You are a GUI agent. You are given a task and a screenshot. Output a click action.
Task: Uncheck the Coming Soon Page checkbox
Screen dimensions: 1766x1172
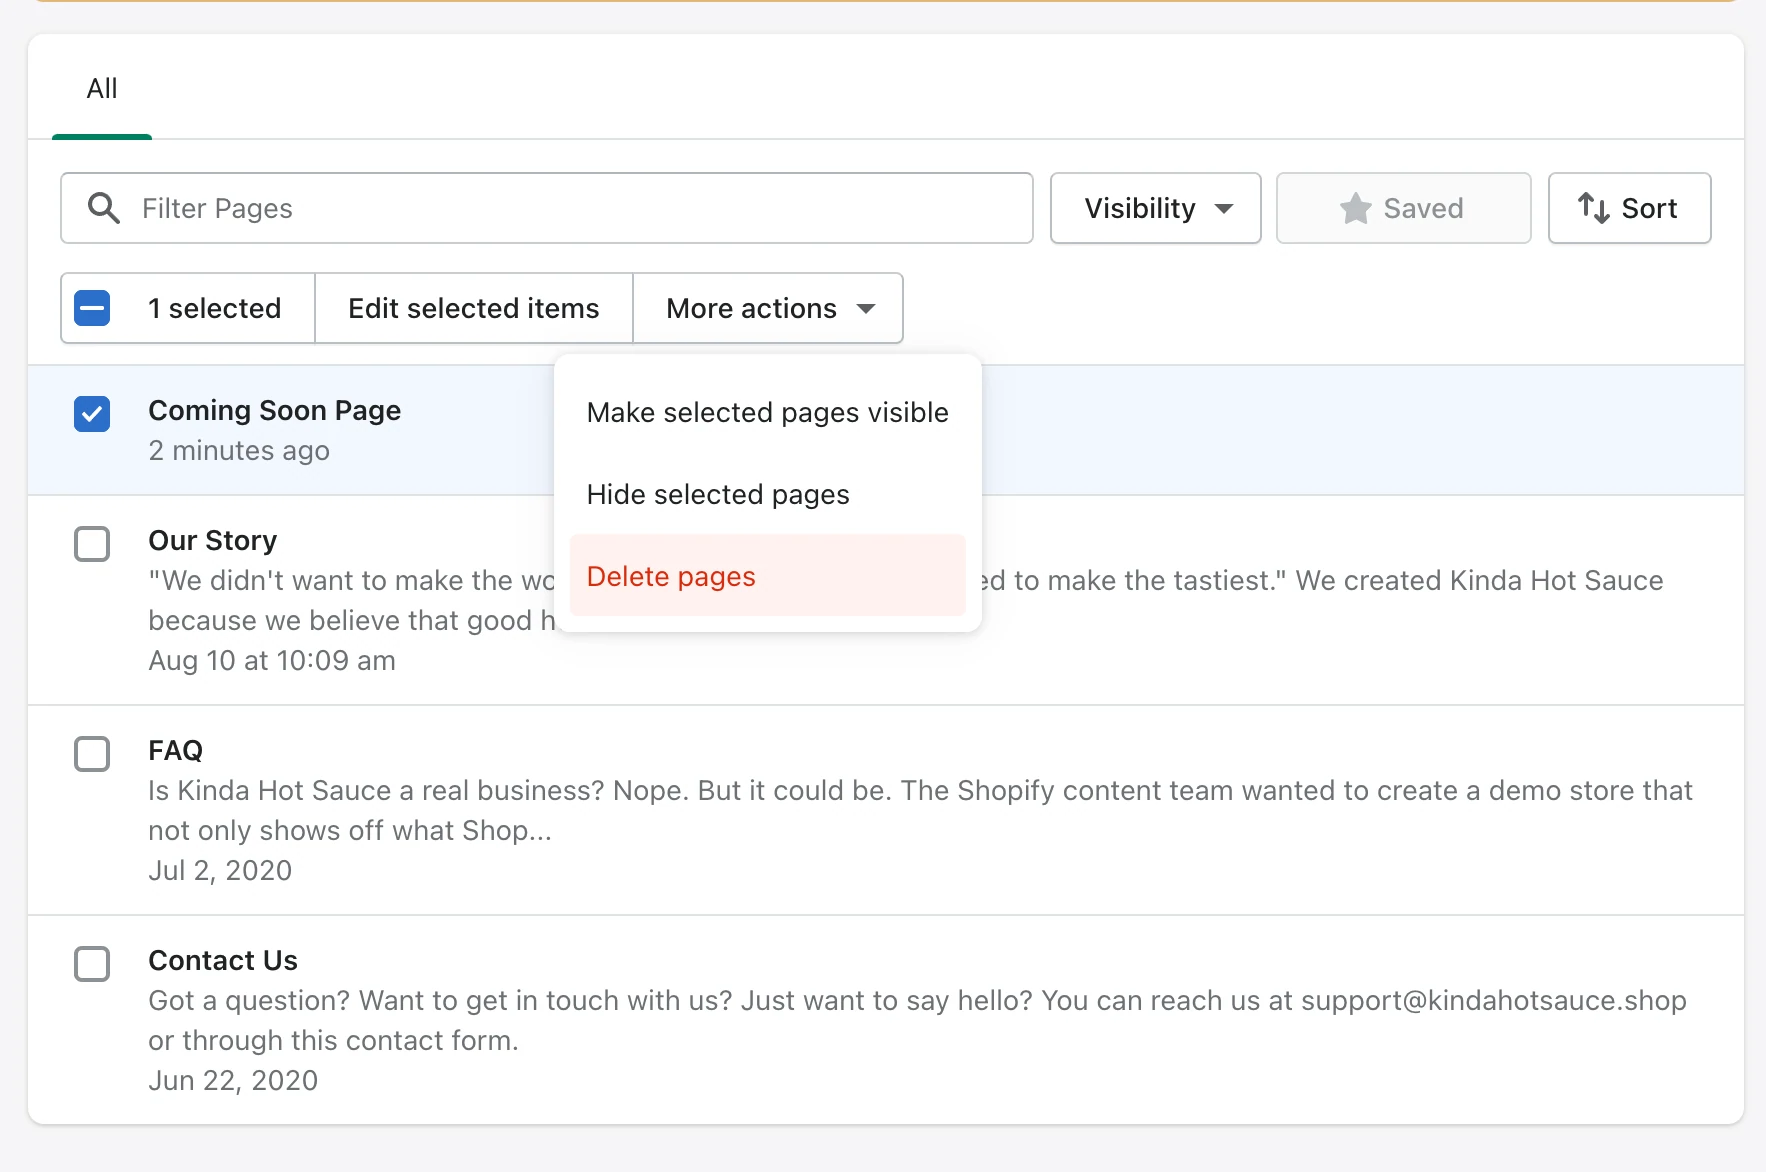tap(92, 414)
